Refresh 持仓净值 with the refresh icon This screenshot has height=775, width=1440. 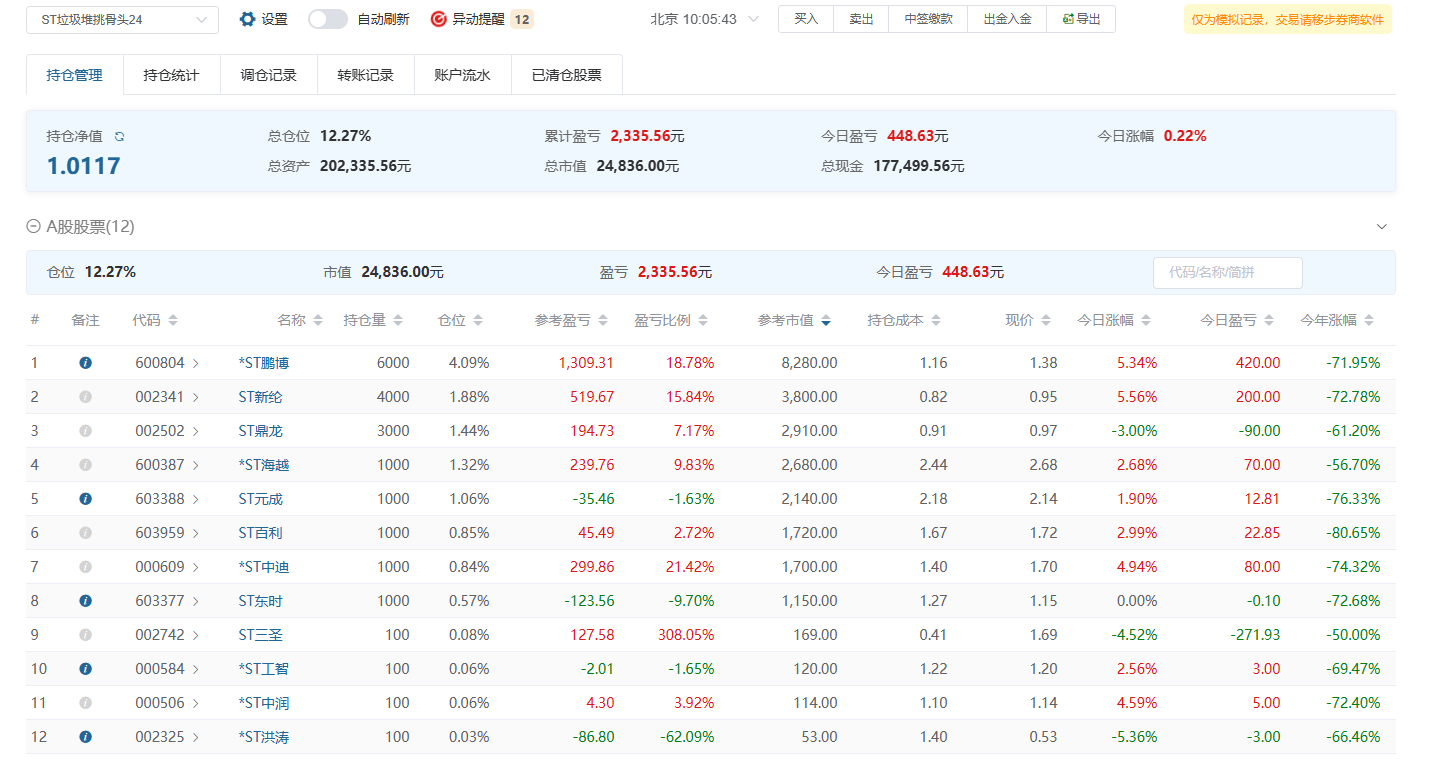(x=120, y=137)
